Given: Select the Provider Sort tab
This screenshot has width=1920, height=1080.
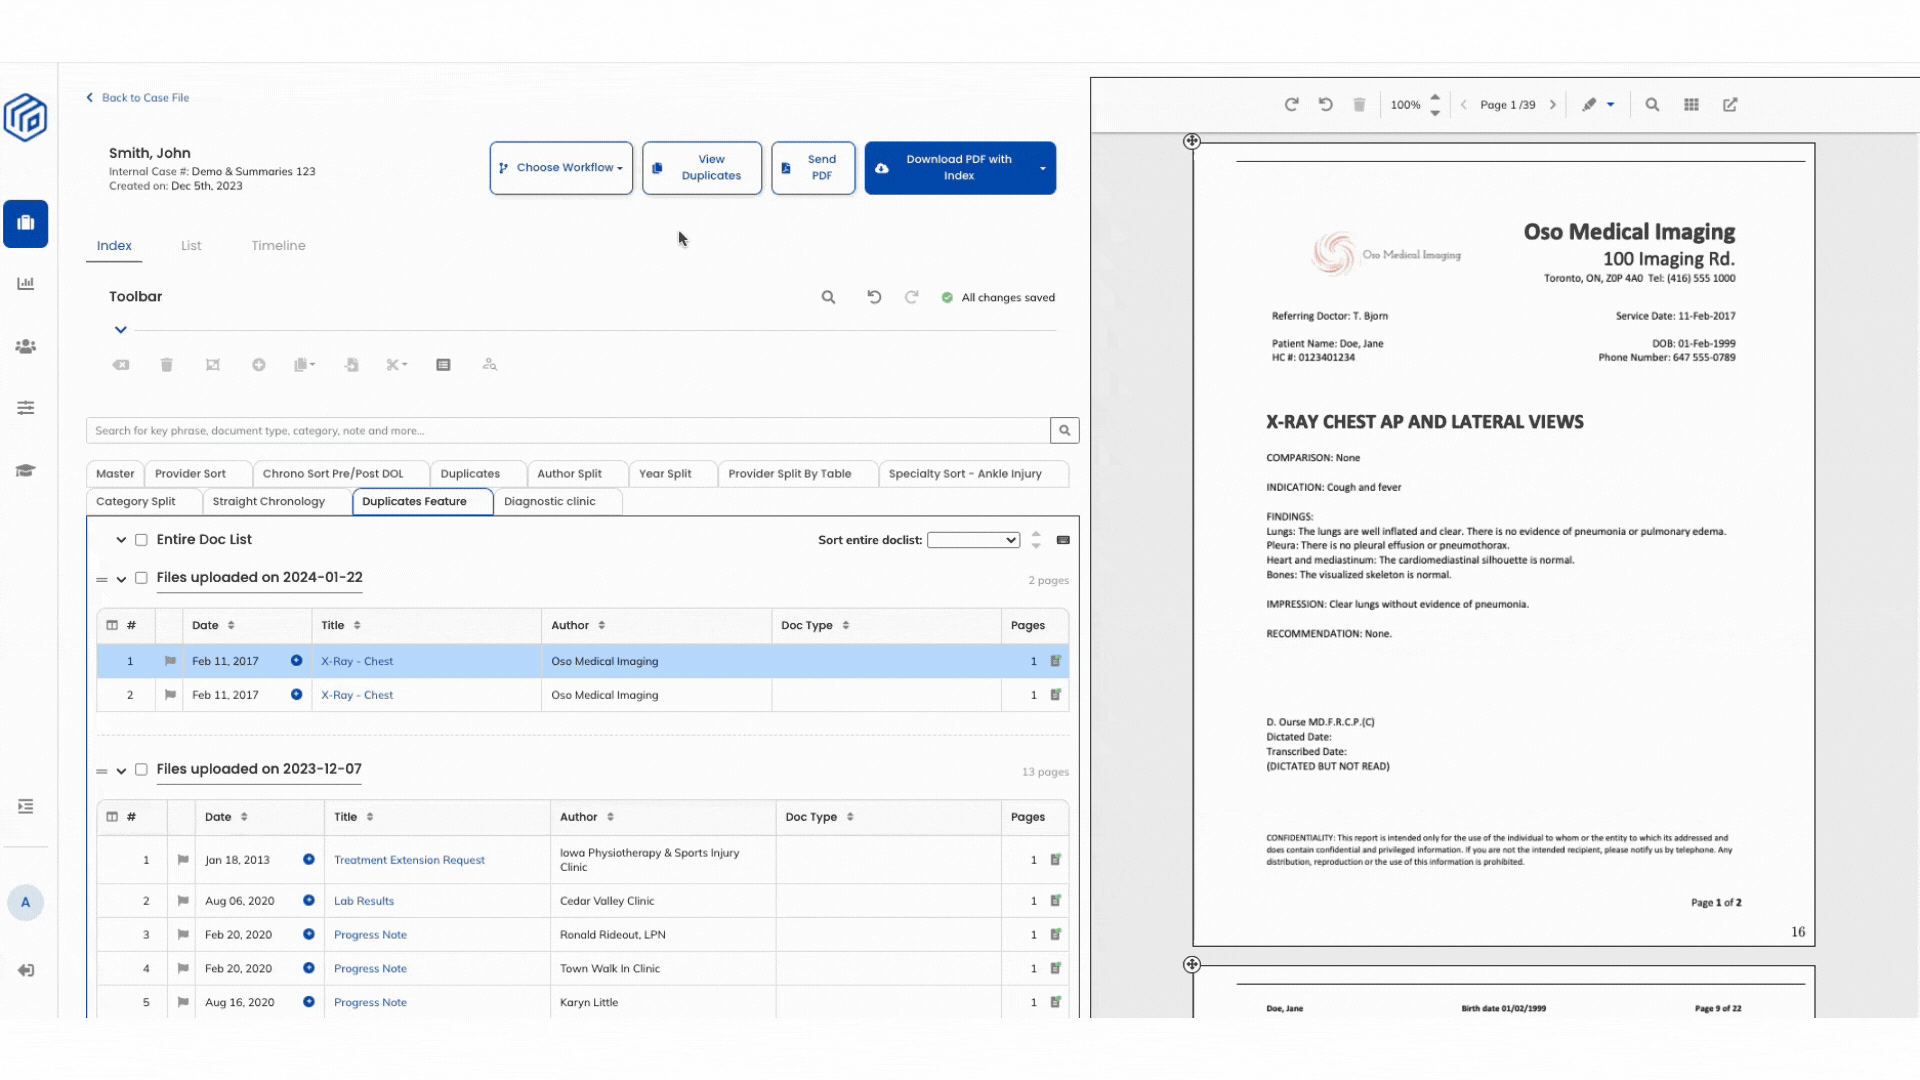Looking at the screenshot, I should [x=190, y=474].
